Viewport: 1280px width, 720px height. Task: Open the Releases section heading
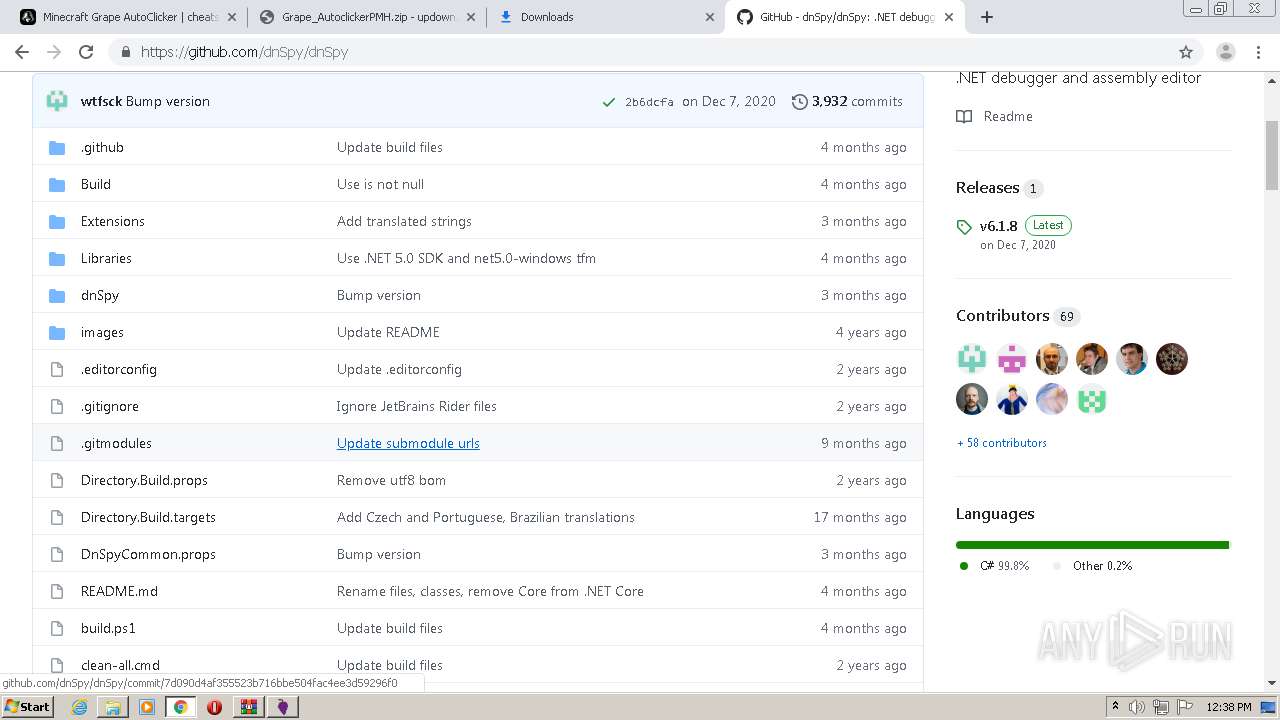pyautogui.click(x=987, y=188)
